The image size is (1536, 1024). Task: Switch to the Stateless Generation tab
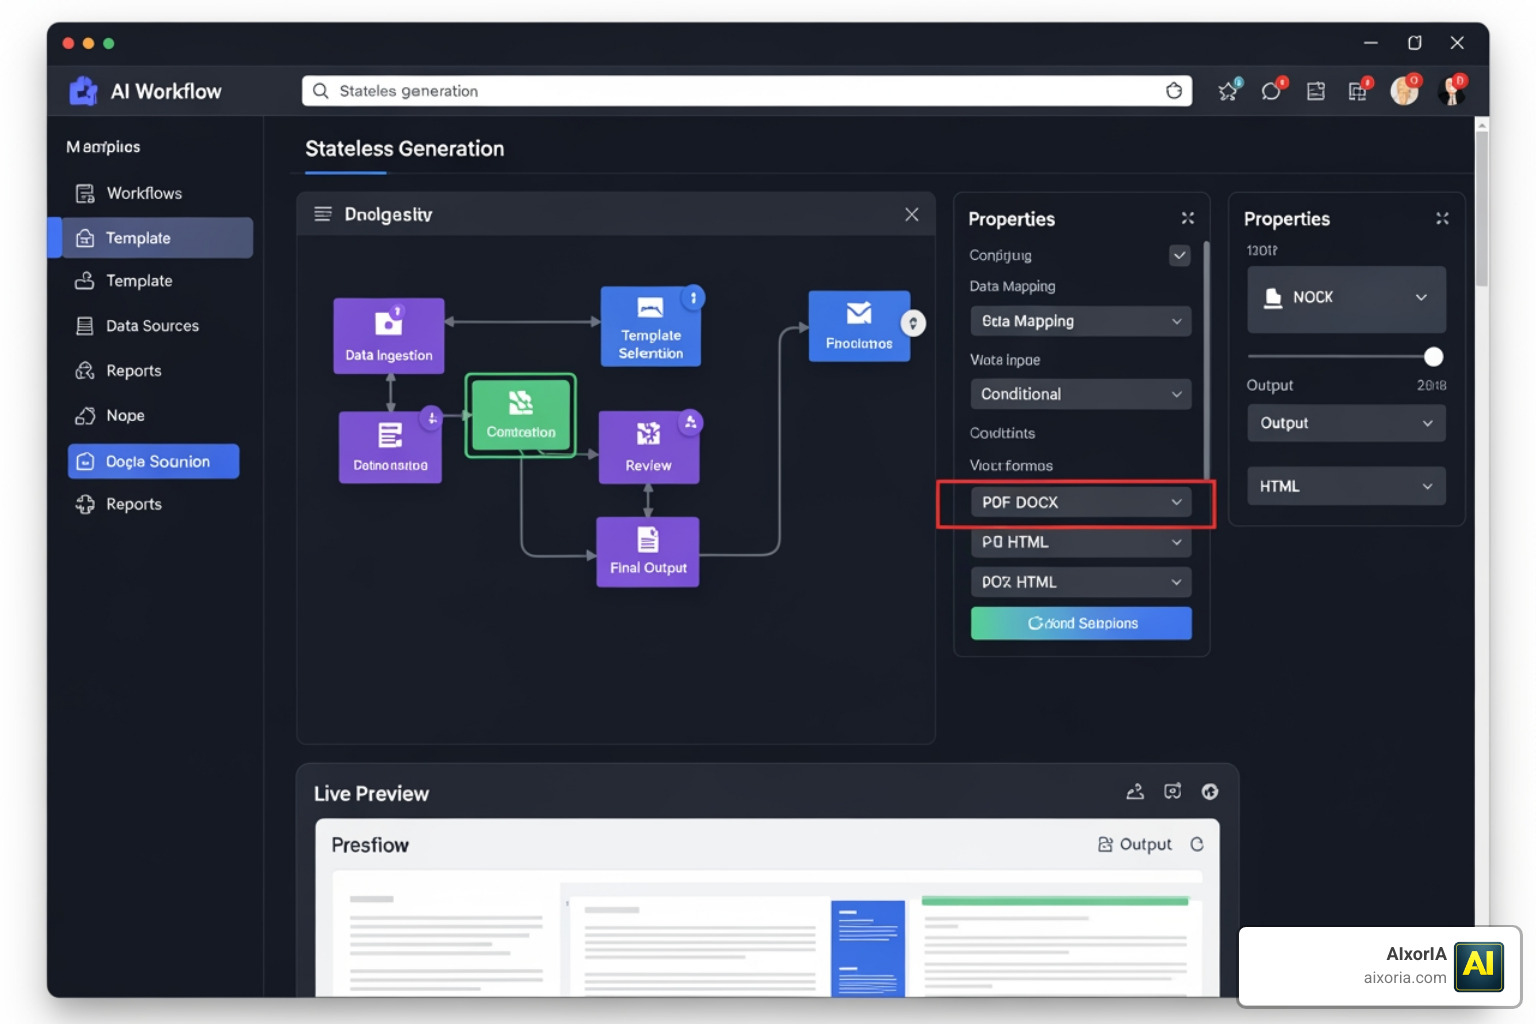pyautogui.click(x=404, y=149)
